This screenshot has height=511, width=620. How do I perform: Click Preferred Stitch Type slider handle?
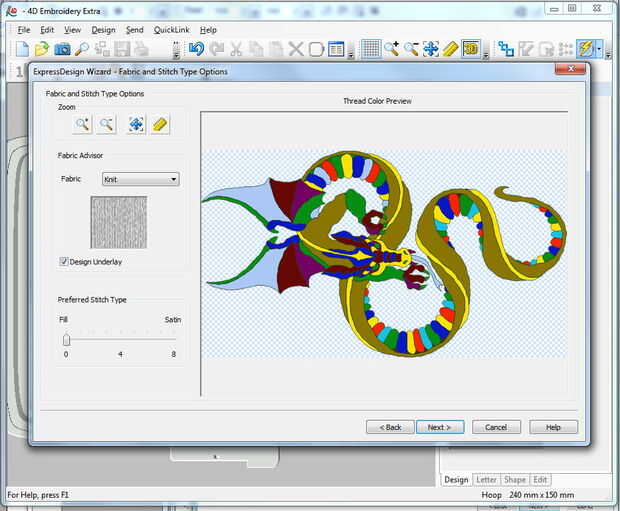(66, 339)
